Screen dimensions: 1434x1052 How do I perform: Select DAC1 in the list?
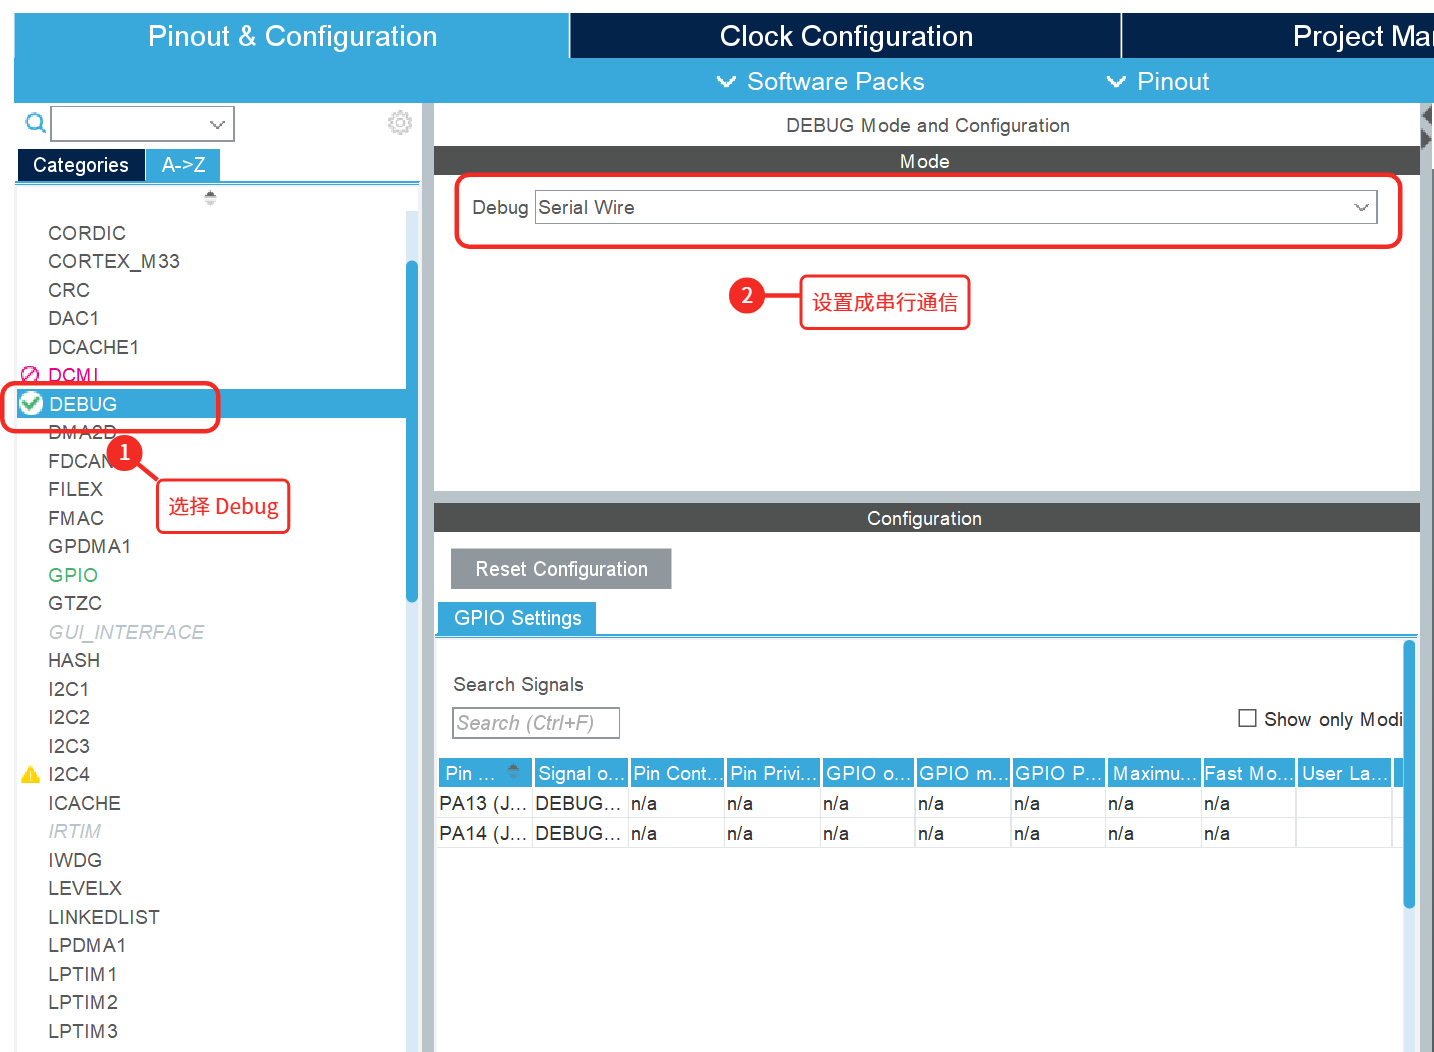(x=74, y=318)
